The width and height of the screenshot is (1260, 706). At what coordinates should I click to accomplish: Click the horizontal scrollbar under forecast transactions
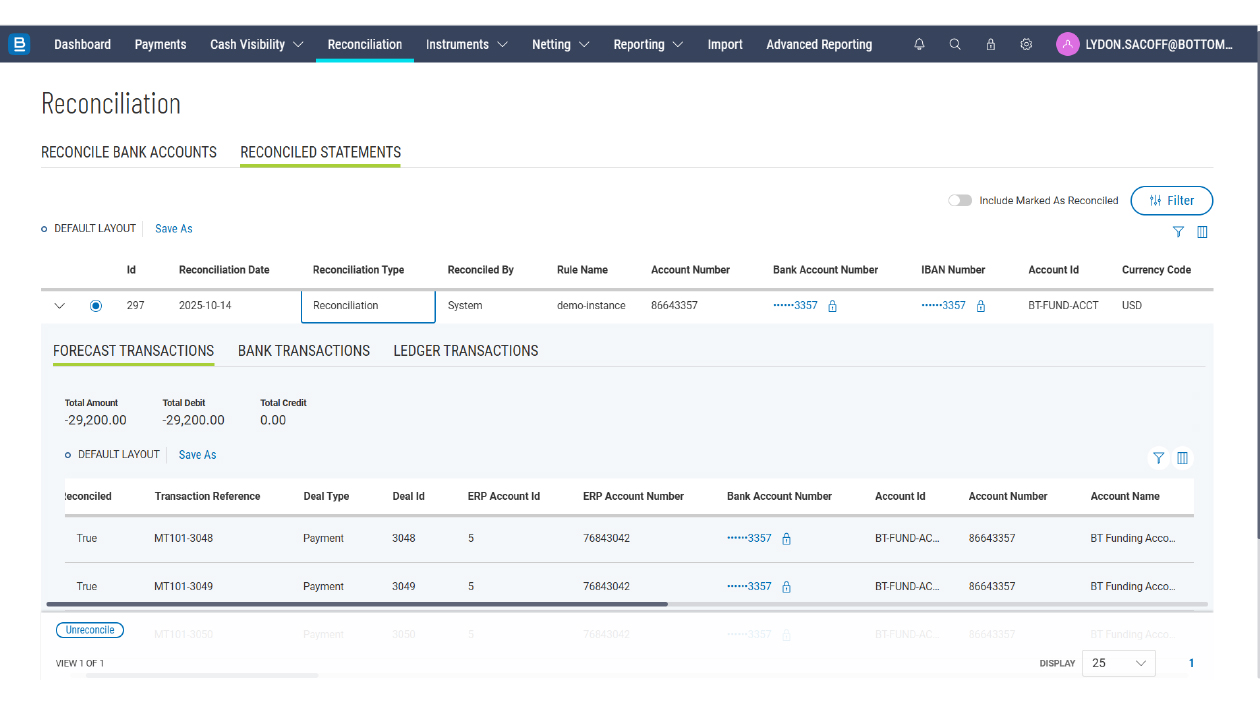pyautogui.click(x=356, y=605)
